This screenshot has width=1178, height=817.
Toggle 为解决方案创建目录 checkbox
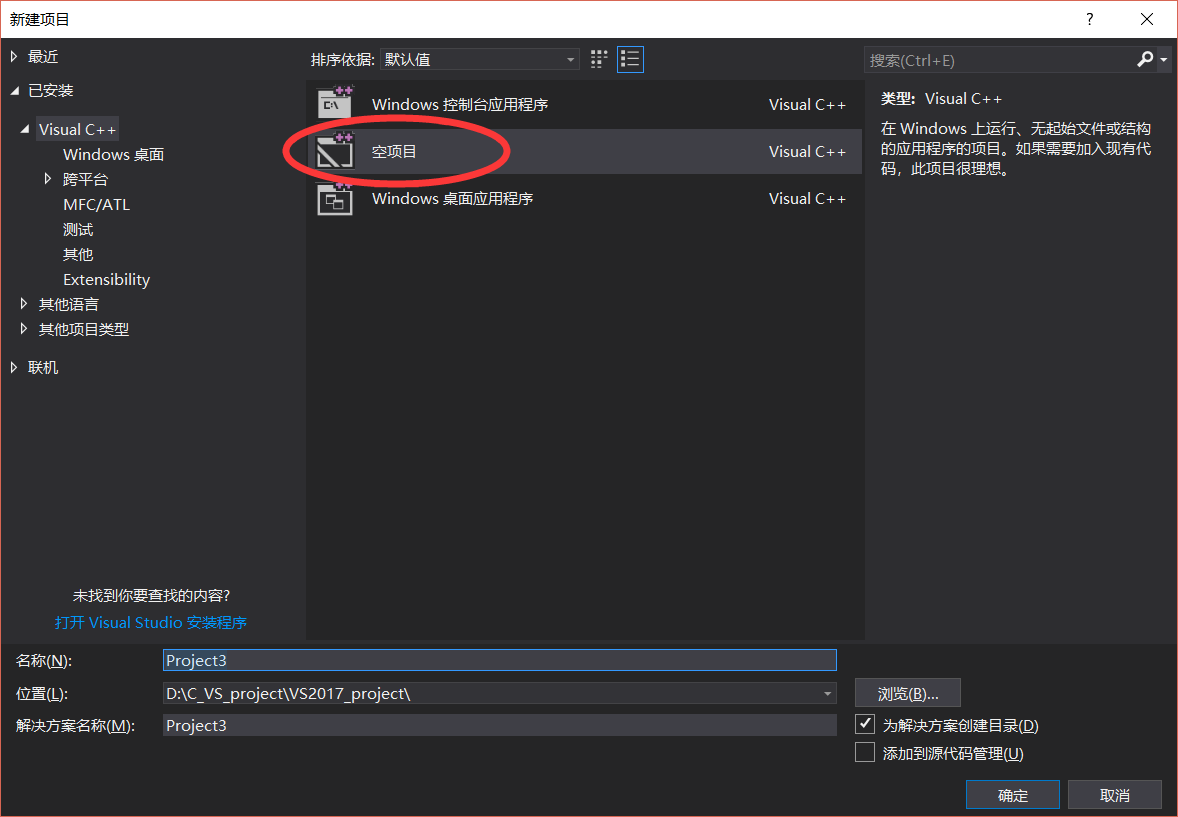tap(865, 725)
